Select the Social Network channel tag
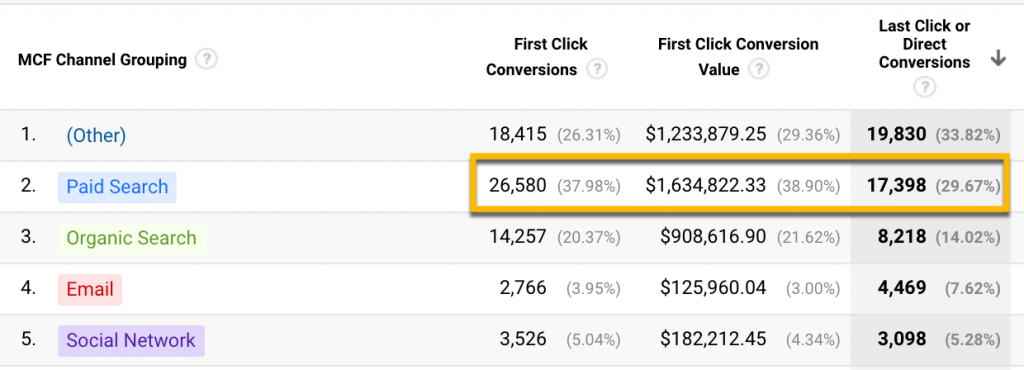Screen dimensions: 1024x370 coord(131,340)
